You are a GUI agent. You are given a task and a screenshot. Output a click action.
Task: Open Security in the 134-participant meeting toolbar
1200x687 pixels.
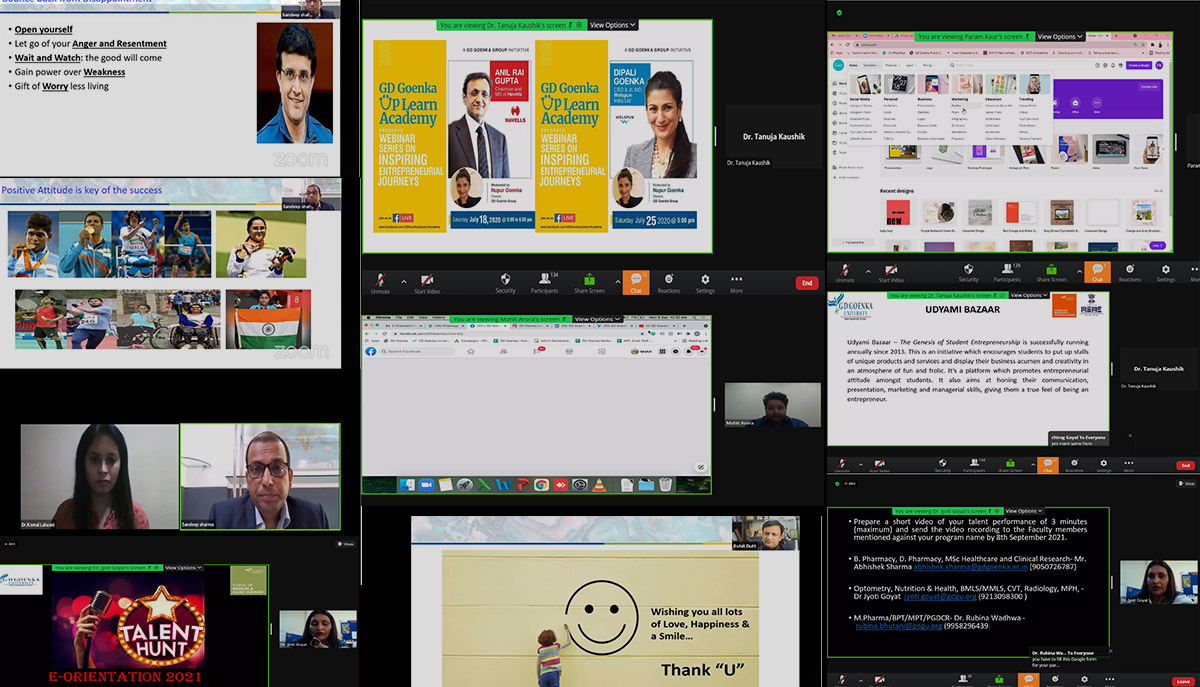click(506, 282)
